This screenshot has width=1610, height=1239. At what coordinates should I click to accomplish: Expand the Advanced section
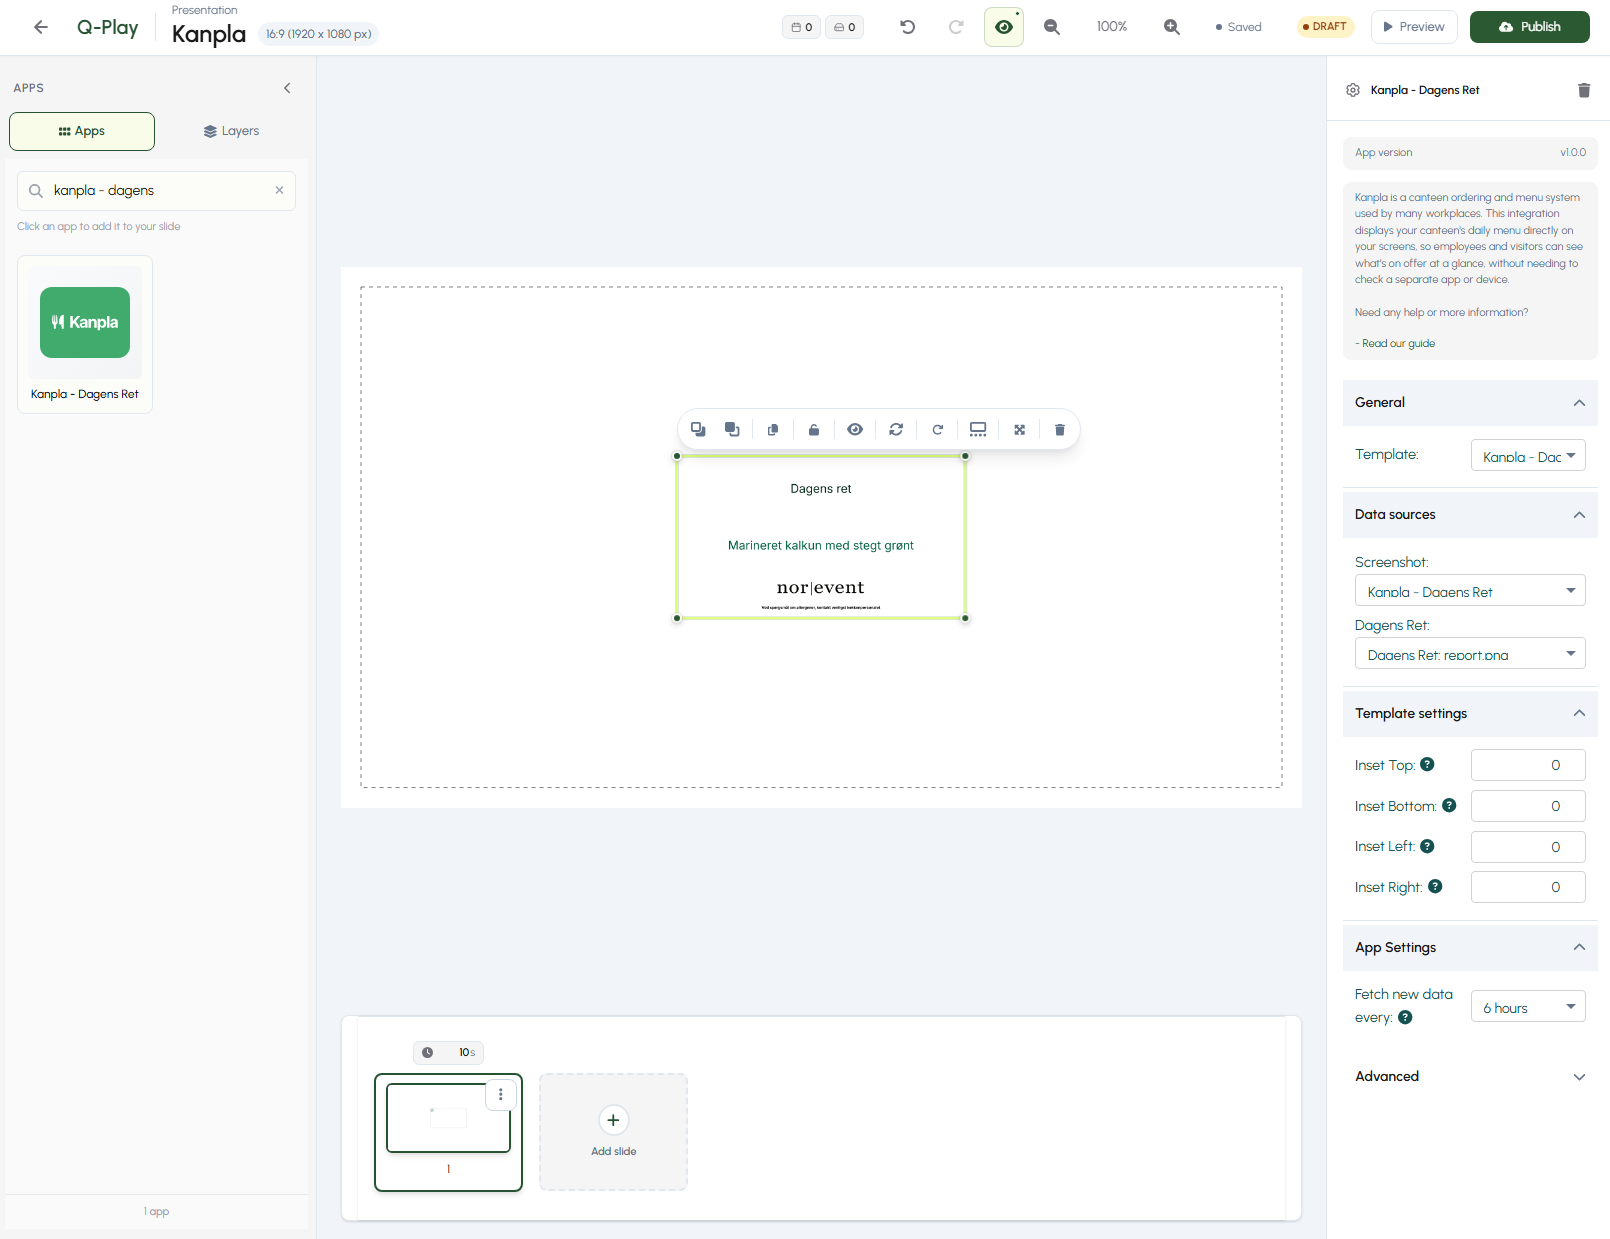(x=1470, y=1076)
